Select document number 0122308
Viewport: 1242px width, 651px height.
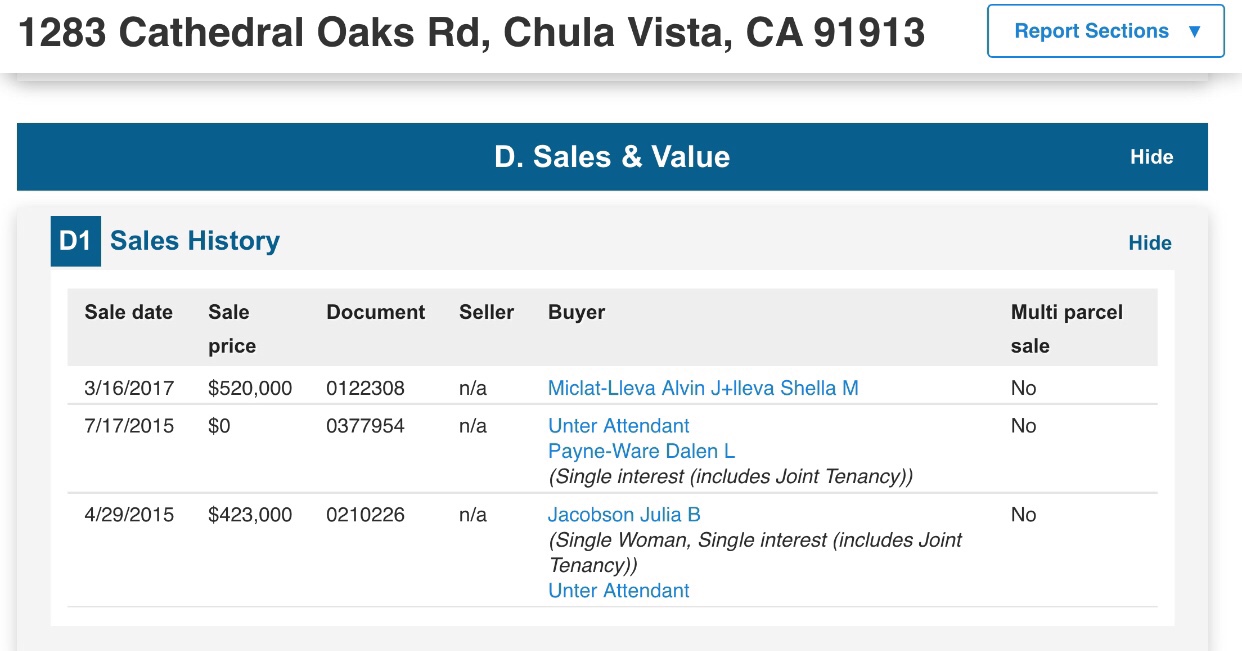(x=365, y=388)
